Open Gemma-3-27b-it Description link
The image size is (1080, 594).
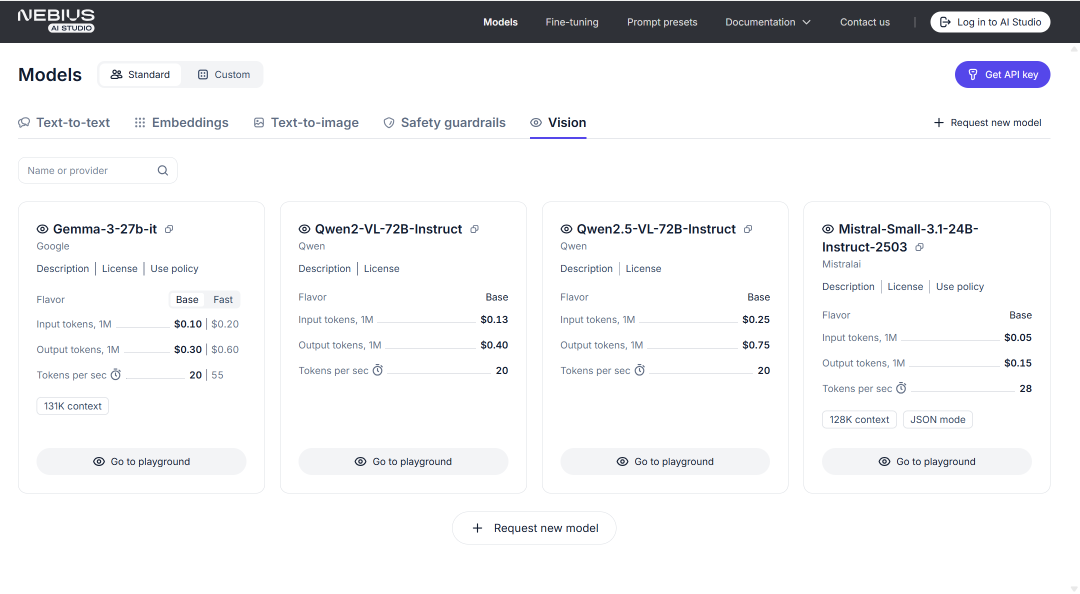(63, 269)
